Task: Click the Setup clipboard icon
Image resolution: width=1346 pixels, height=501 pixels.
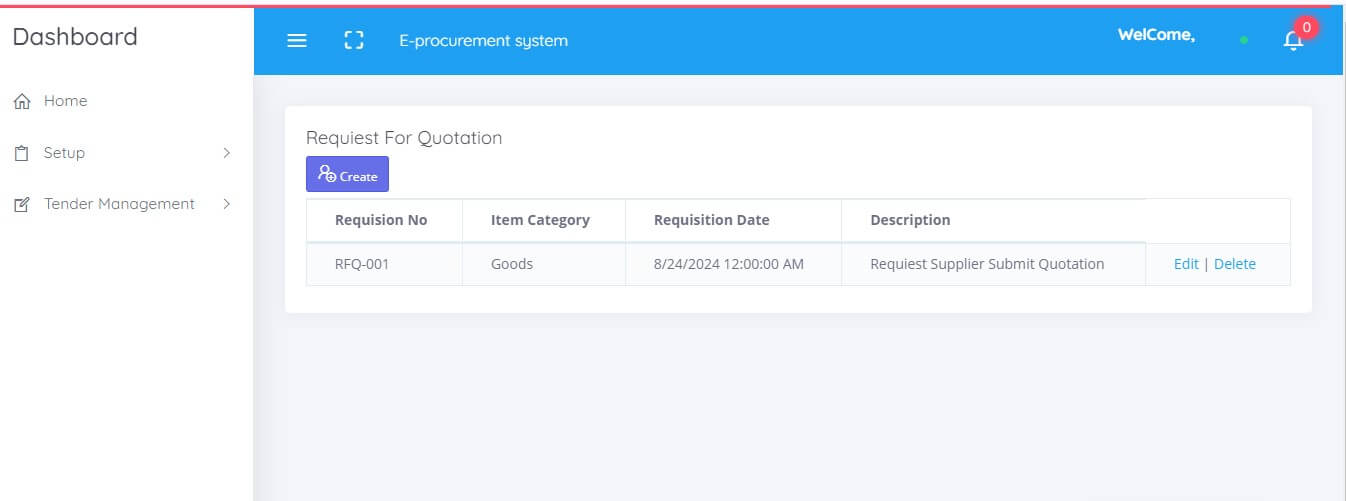Action: point(21,153)
